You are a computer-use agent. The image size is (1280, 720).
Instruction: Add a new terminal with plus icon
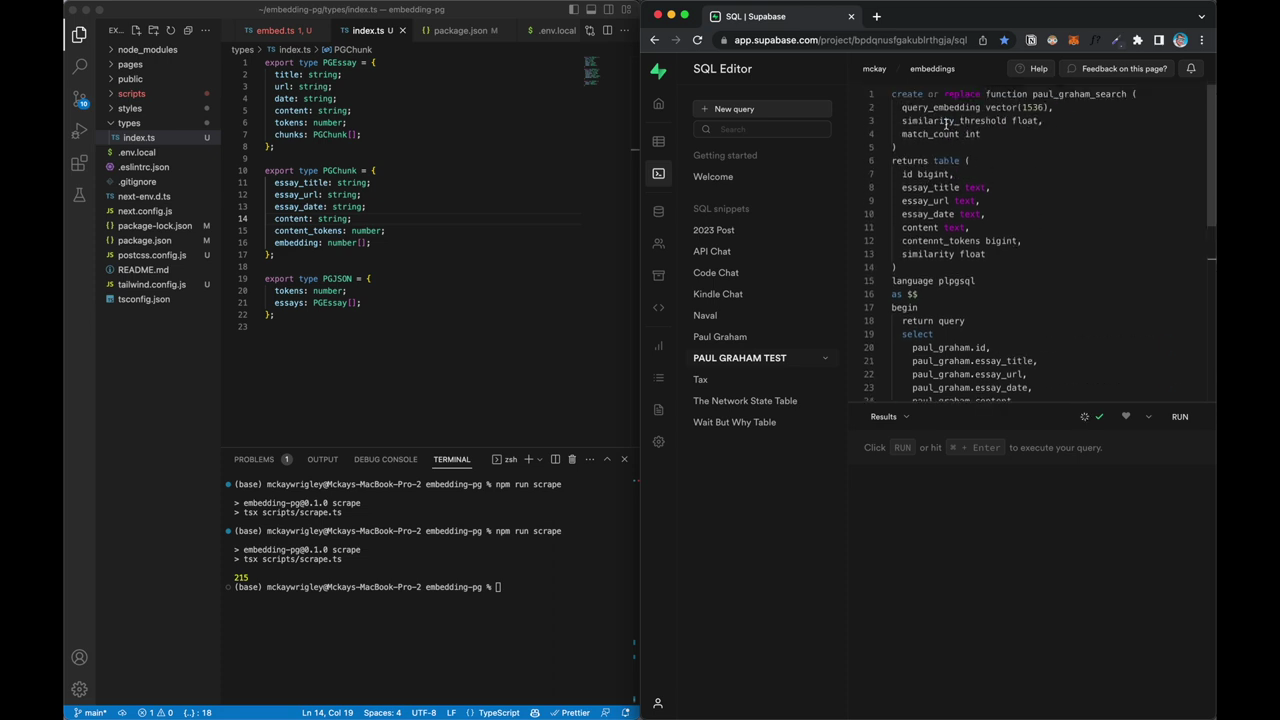point(528,459)
